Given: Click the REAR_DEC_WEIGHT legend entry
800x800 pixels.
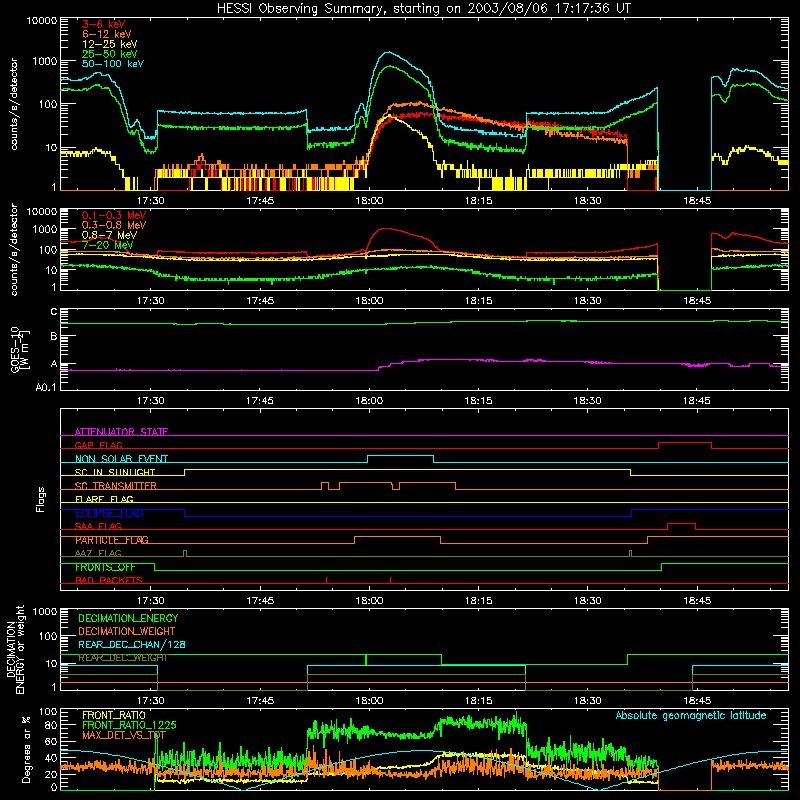Looking at the screenshot, I should click(x=122, y=658).
